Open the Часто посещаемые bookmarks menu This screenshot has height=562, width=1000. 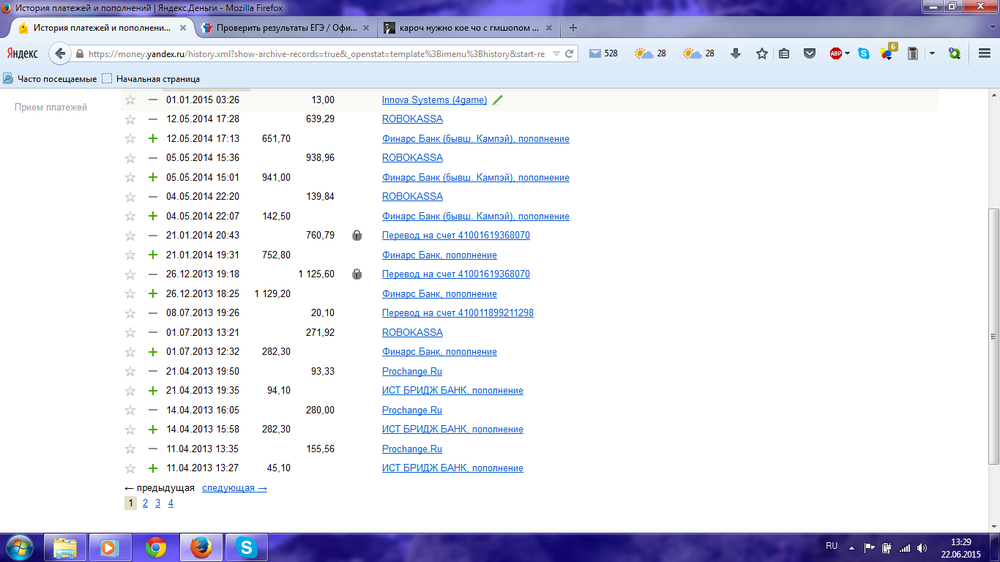click(50, 78)
